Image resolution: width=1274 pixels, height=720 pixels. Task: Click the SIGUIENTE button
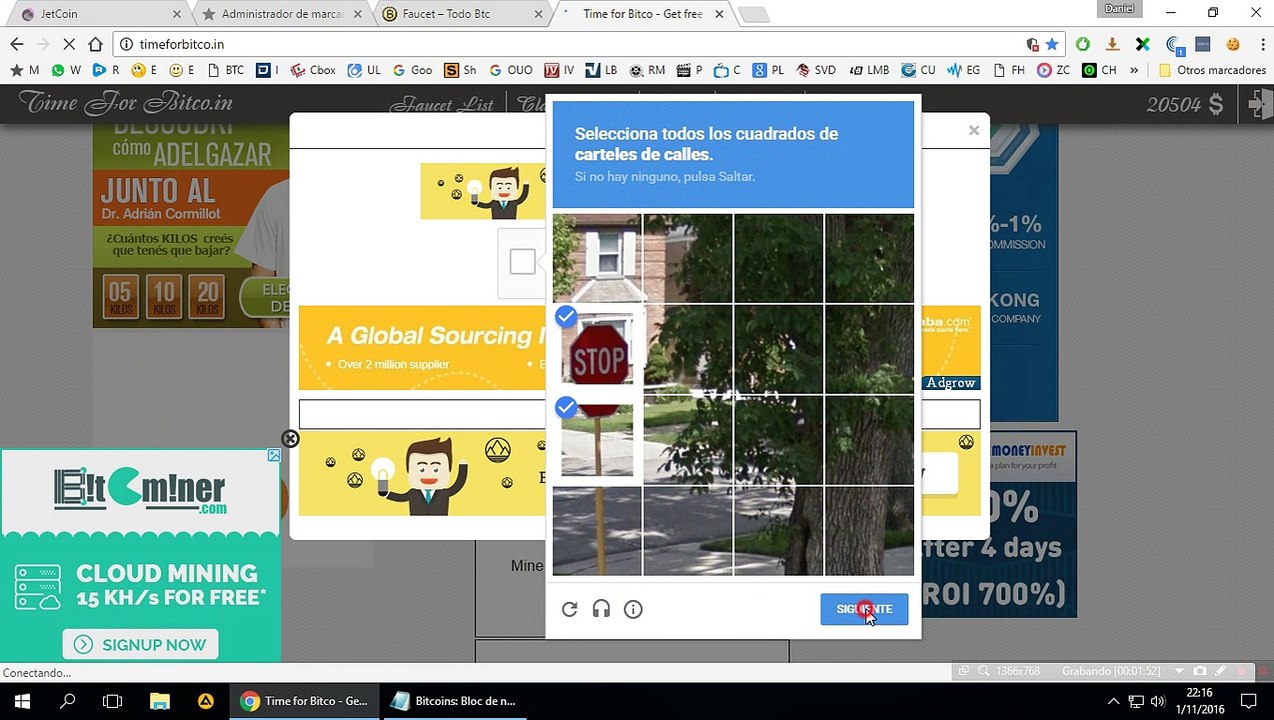pos(864,609)
